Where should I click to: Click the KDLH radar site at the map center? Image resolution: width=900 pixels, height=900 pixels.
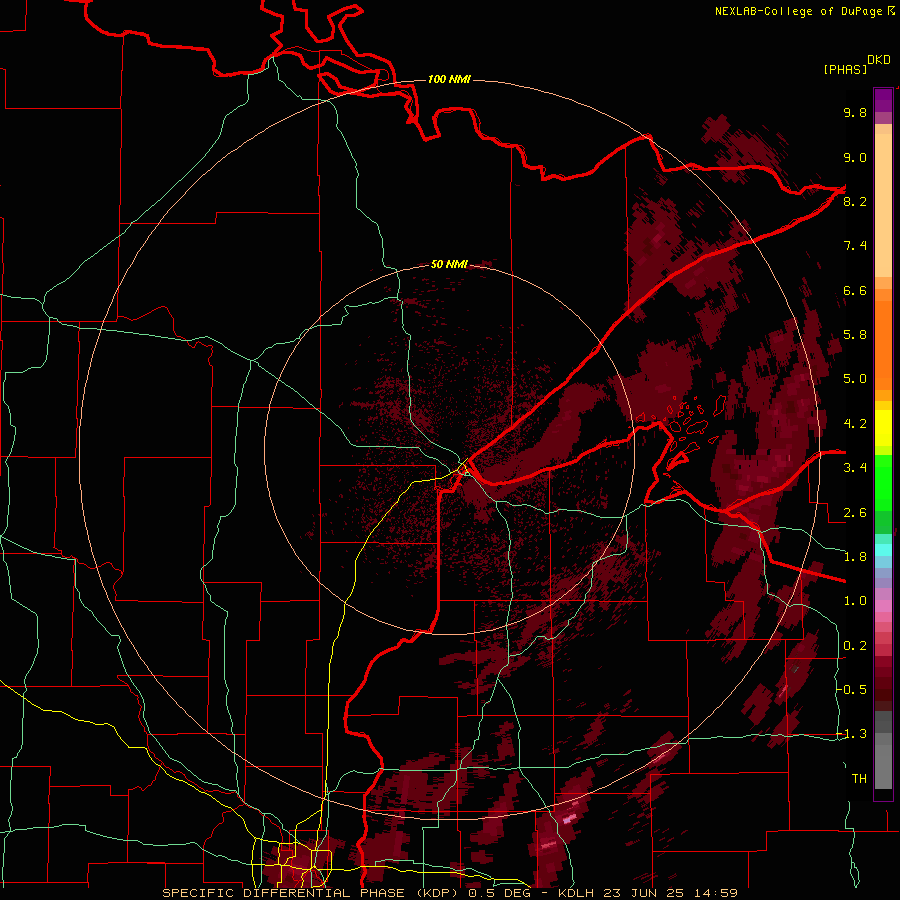coord(463,469)
